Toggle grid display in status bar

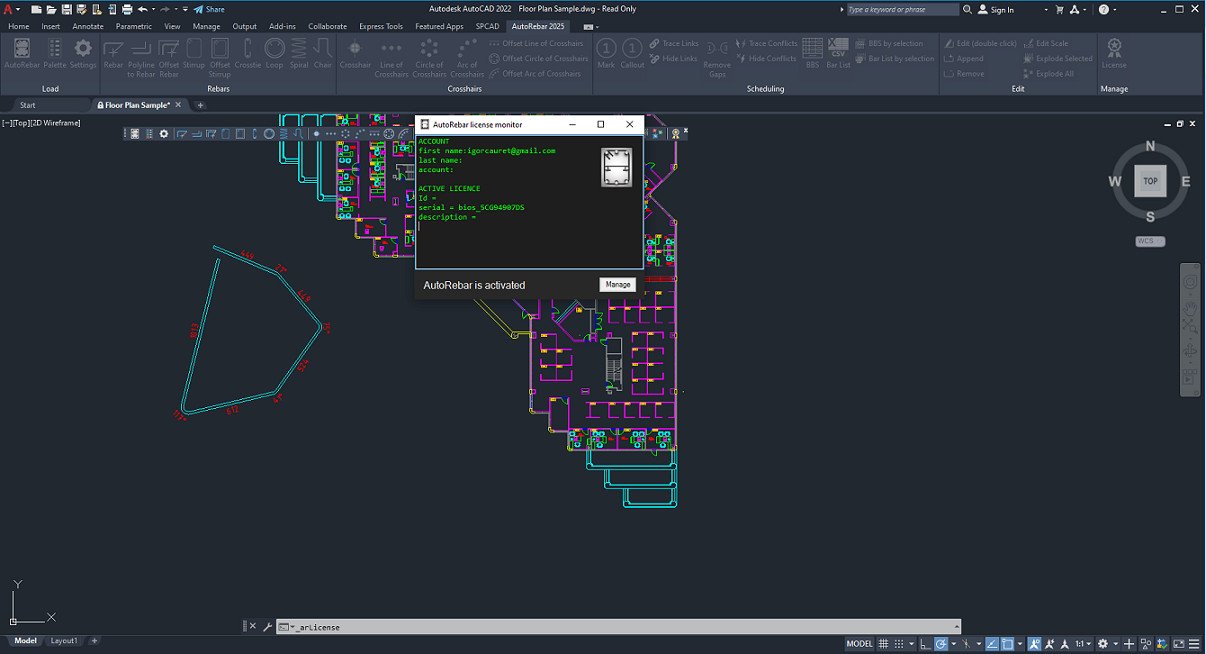(x=883, y=644)
